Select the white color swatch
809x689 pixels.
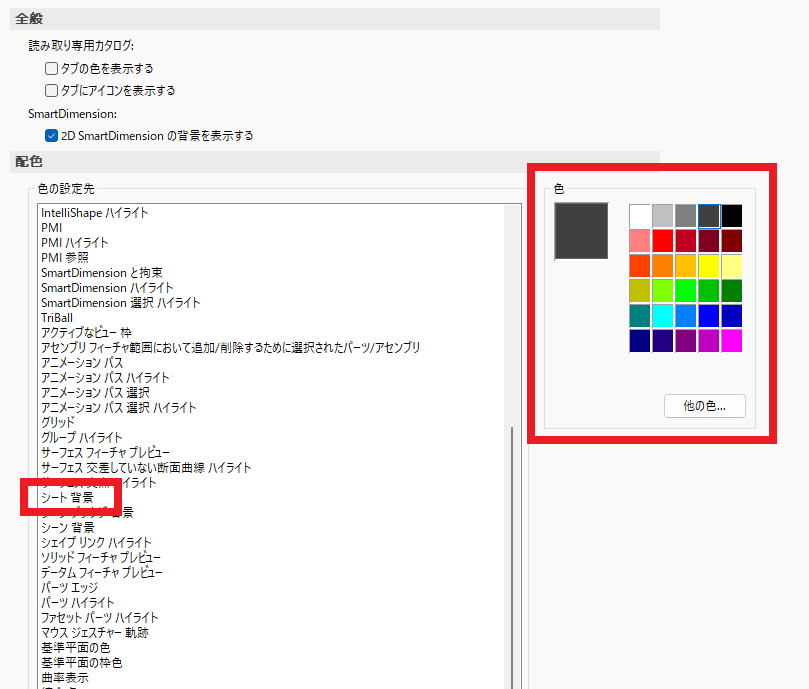point(640,215)
